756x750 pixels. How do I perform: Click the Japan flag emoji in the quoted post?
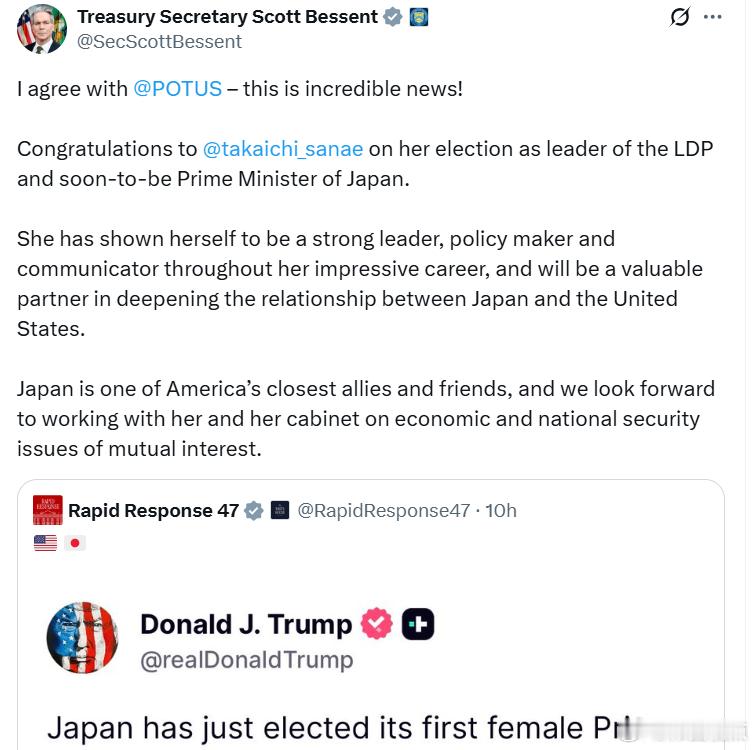point(75,543)
